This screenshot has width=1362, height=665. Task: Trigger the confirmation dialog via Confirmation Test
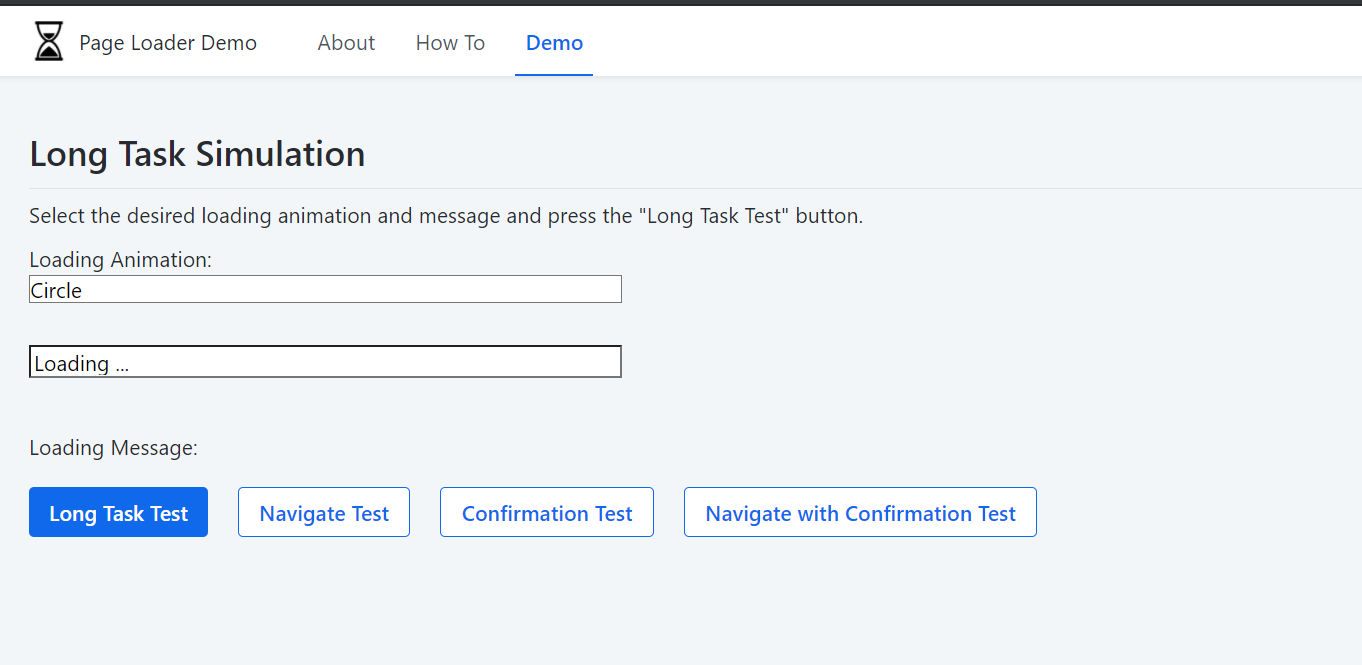(546, 512)
